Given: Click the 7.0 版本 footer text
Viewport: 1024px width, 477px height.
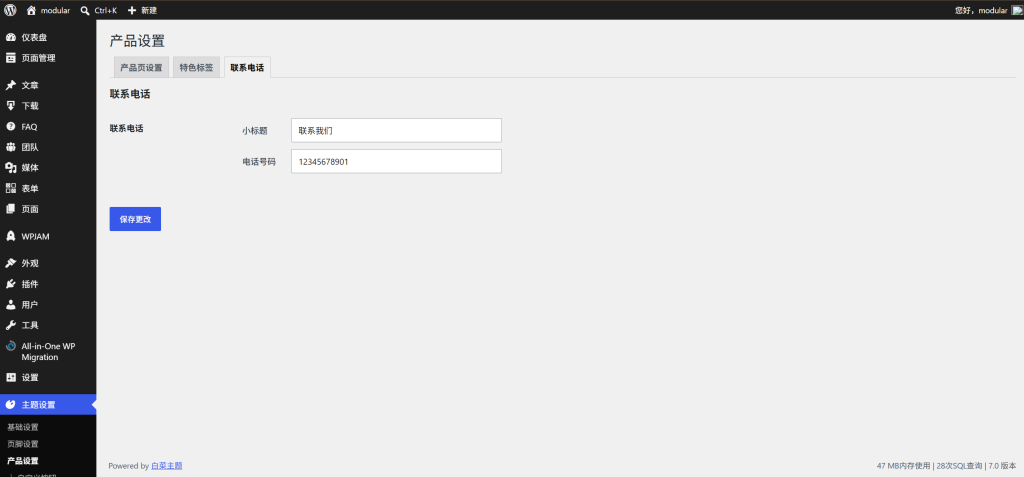Looking at the screenshot, I should pyautogui.click(x=1002, y=466).
